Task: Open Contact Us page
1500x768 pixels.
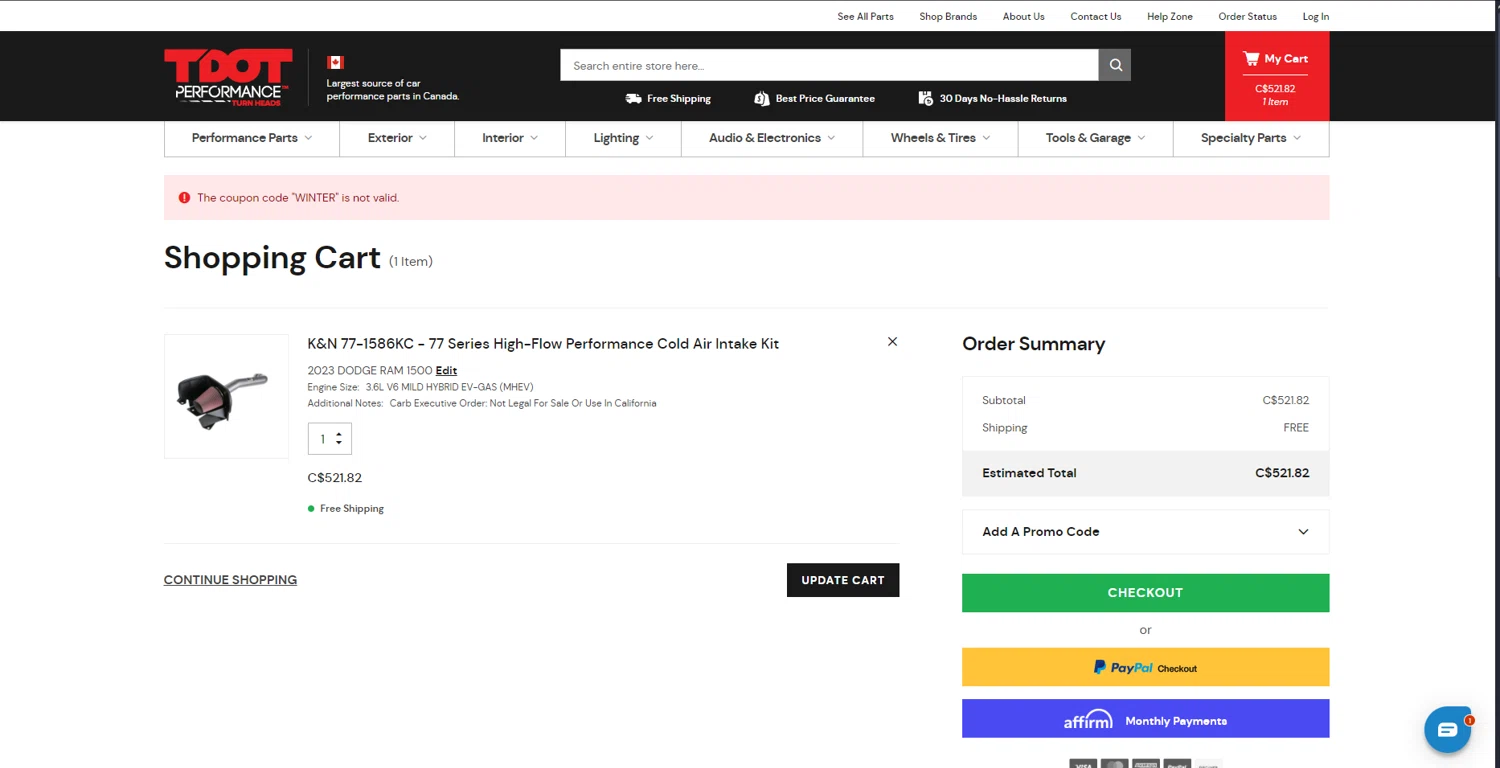Action: click(x=1095, y=16)
